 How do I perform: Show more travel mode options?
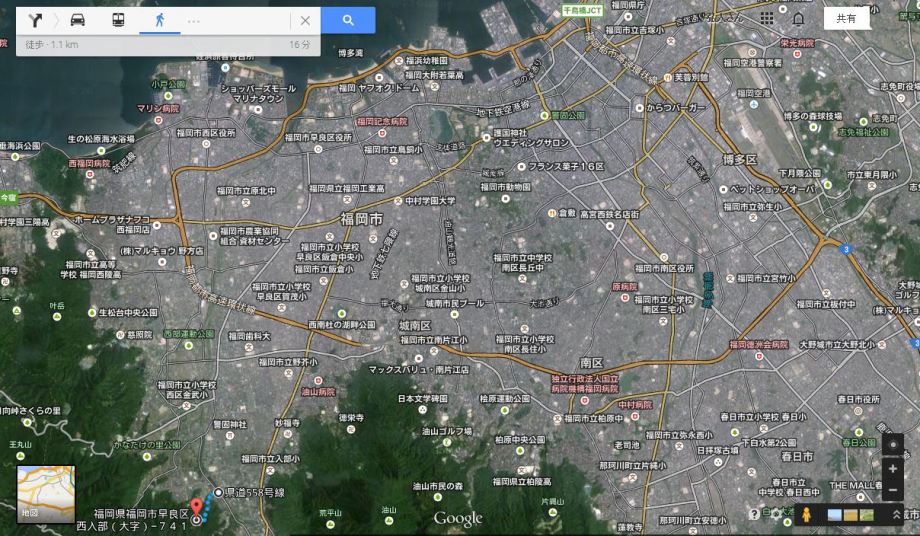pos(194,21)
